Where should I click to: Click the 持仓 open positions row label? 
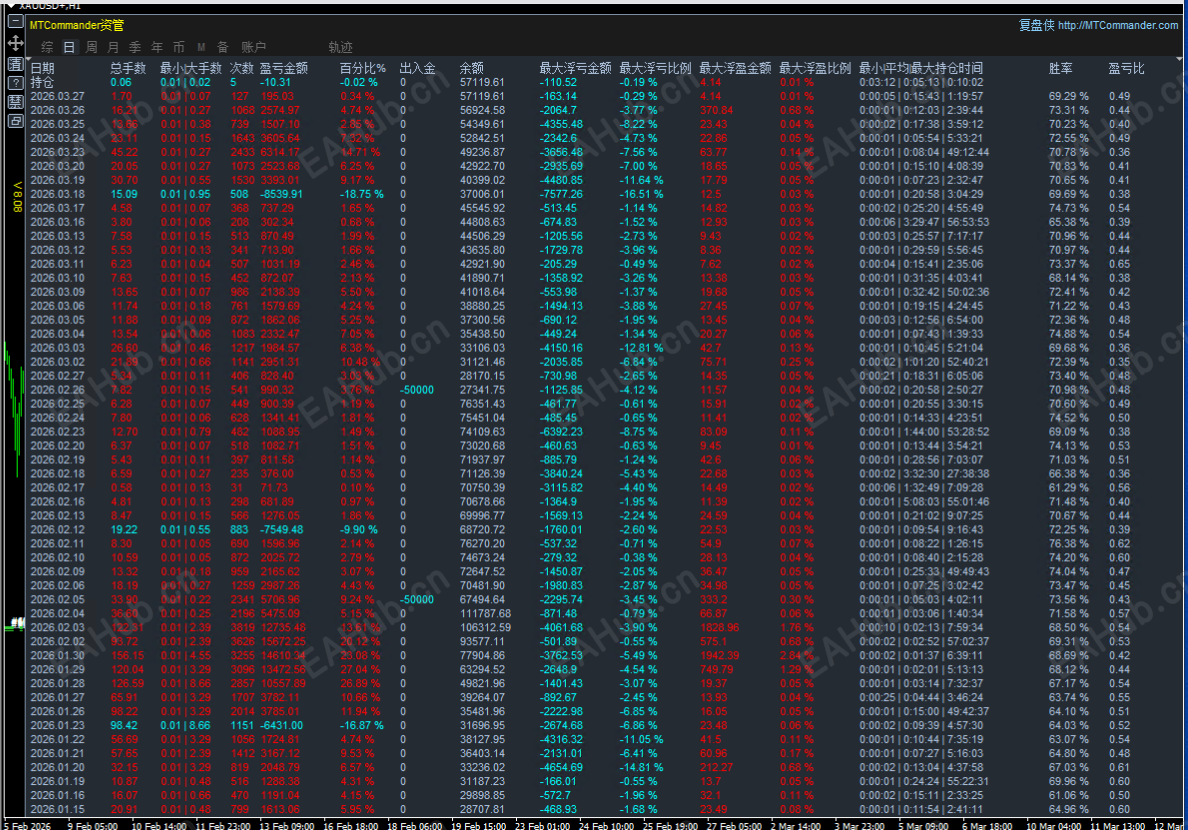point(42,82)
